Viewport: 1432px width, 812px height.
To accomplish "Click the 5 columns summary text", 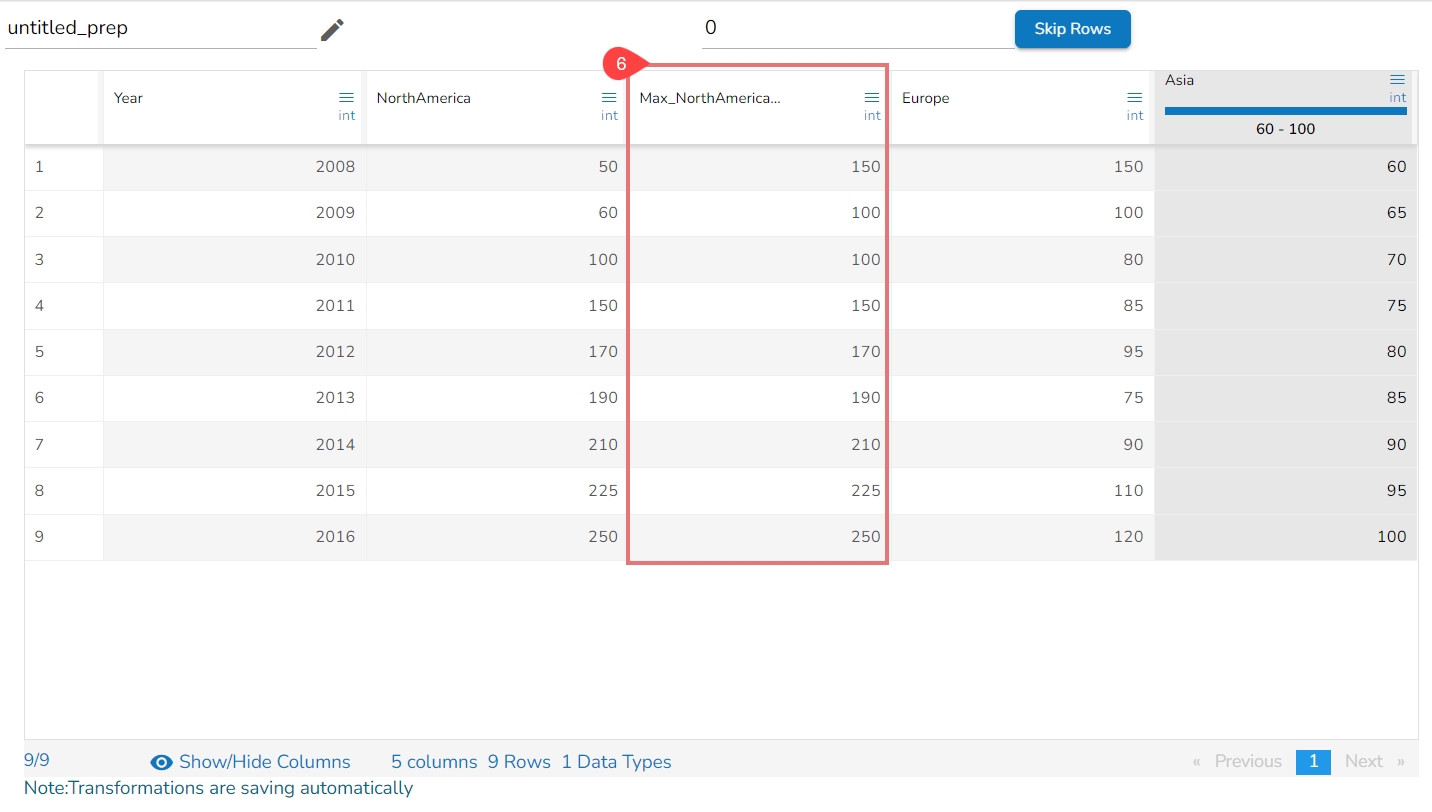I will (x=434, y=762).
